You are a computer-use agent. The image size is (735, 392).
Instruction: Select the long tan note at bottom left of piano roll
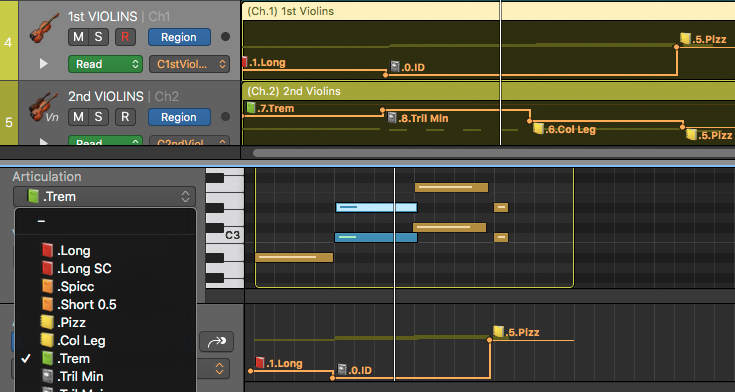coord(294,257)
